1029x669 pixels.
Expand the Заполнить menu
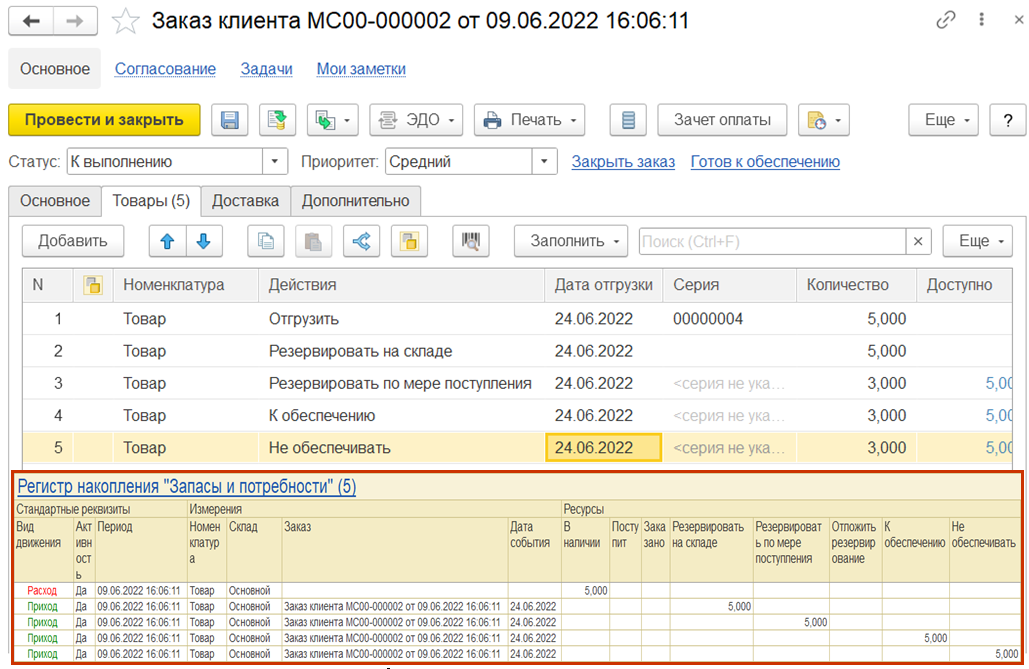(570, 241)
